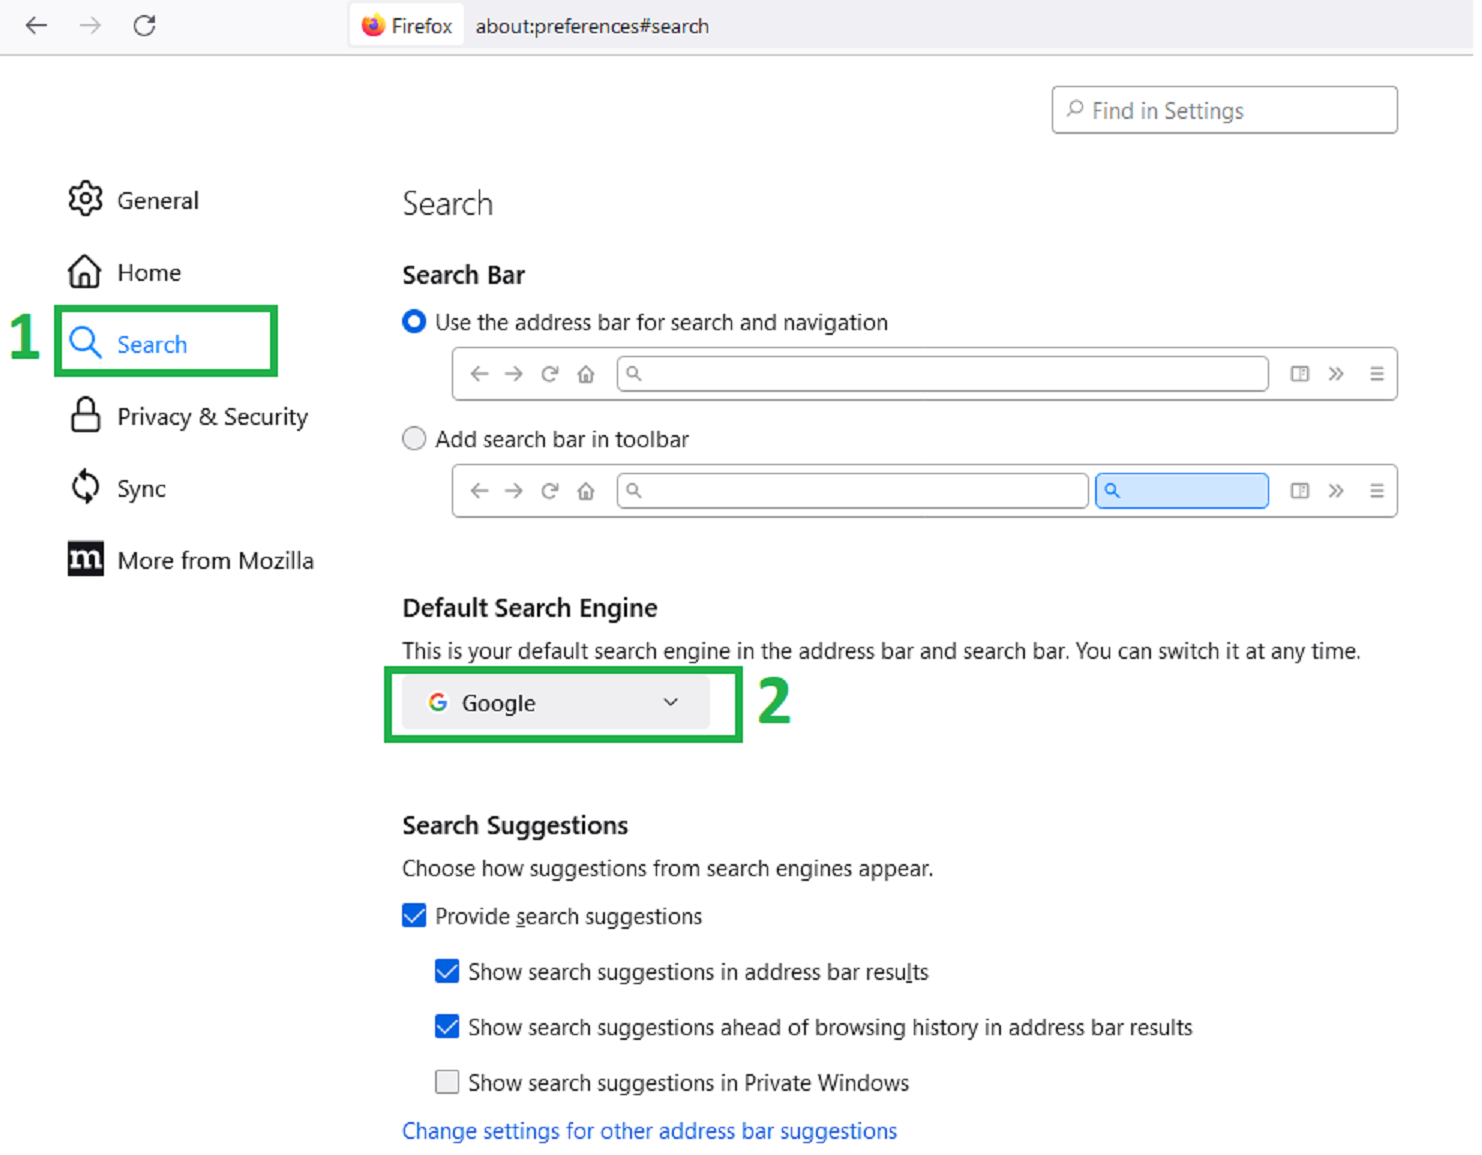This screenshot has width=1482, height=1155.
Task: Click the browser forward arrow
Action: [90, 25]
